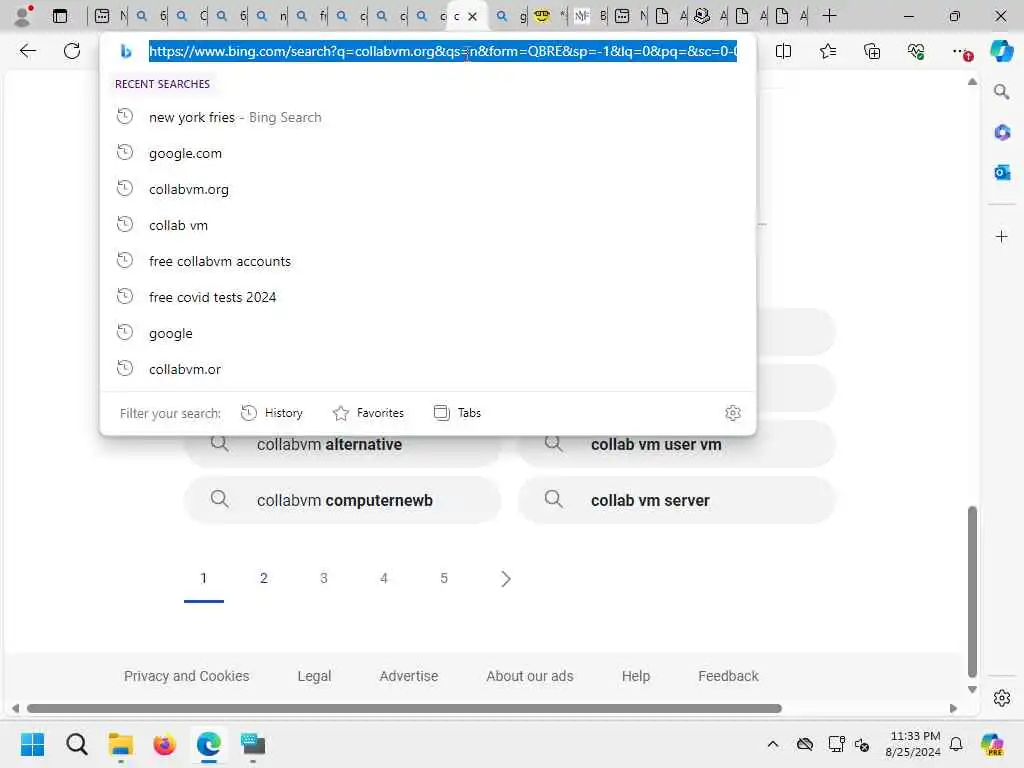Open Advertise footer link
Image resolution: width=1024 pixels, height=768 pixels.
pyautogui.click(x=409, y=677)
